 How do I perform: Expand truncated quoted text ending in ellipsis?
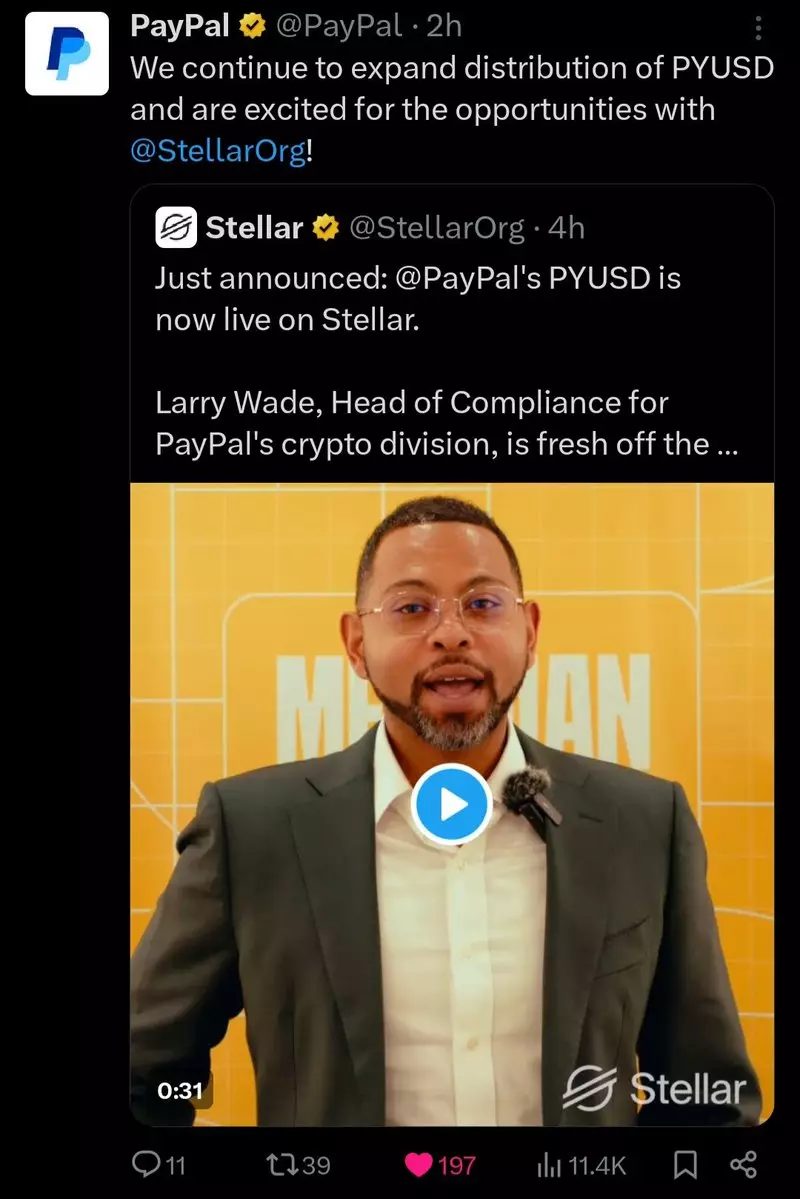[727, 444]
